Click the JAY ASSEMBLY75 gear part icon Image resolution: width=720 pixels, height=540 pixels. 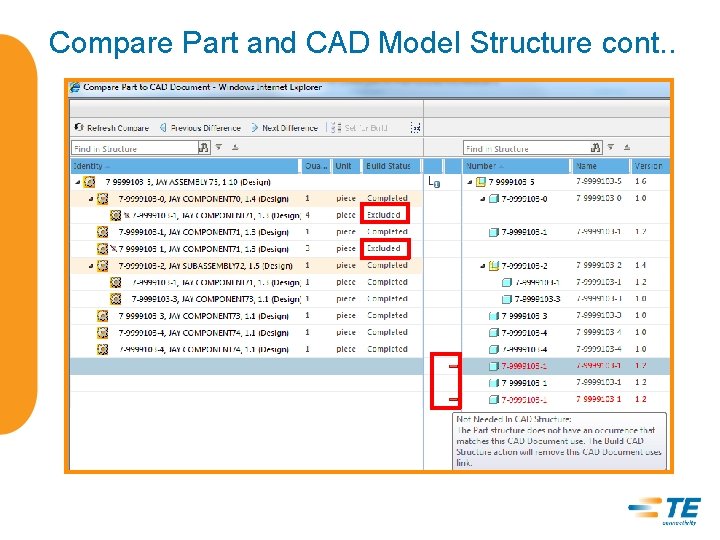(89, 182)
